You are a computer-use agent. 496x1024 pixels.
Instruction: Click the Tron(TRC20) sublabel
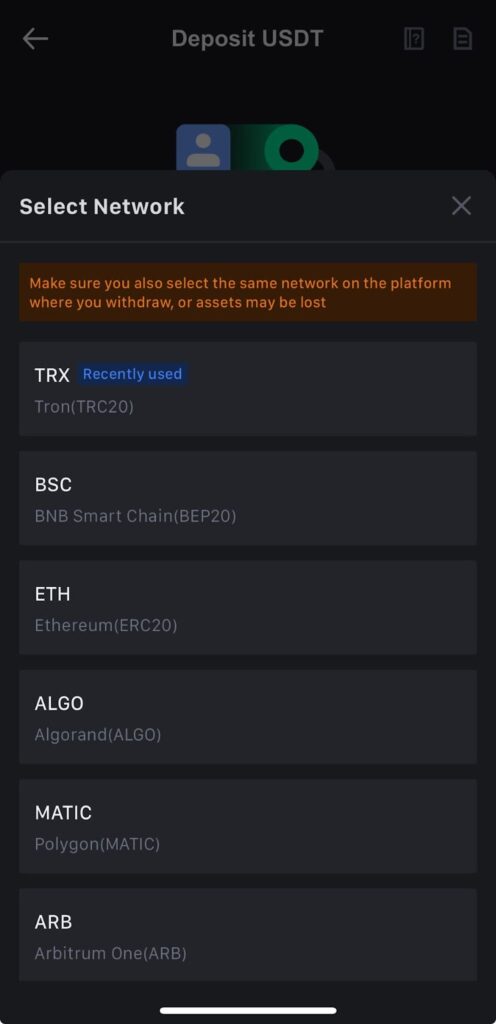(x=84, y=407)
